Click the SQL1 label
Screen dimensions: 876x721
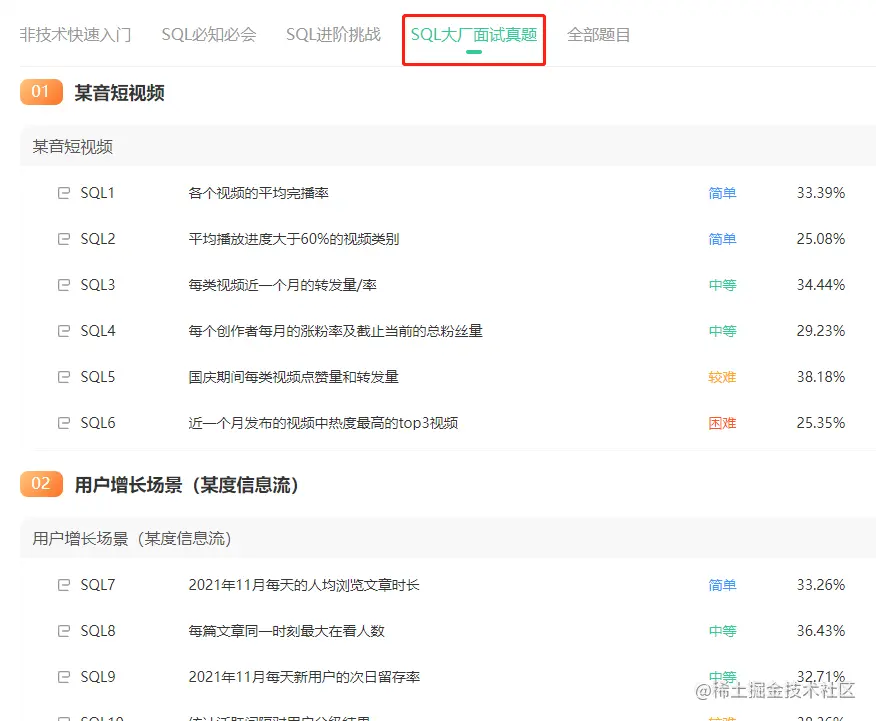point(97,193)
